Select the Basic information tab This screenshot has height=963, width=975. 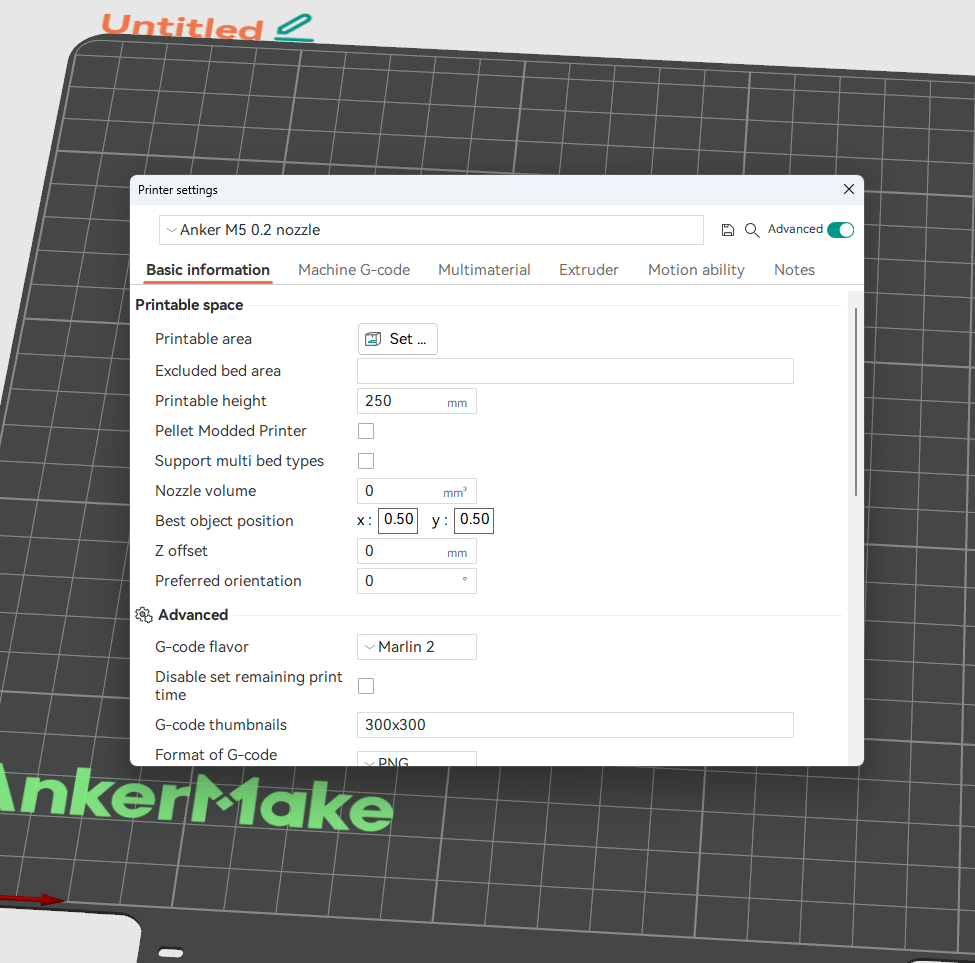(x=208, y=270)
